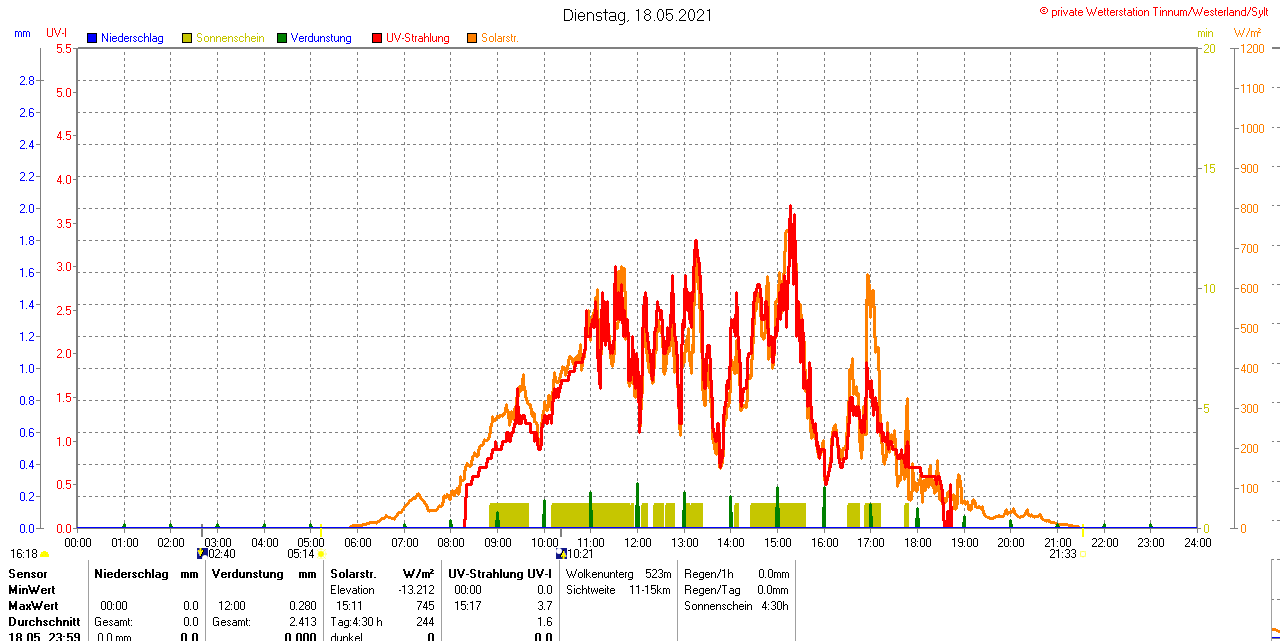Click the green Verdunstung legend square
Screen dimensions: 1280x641
click(282, 38)
